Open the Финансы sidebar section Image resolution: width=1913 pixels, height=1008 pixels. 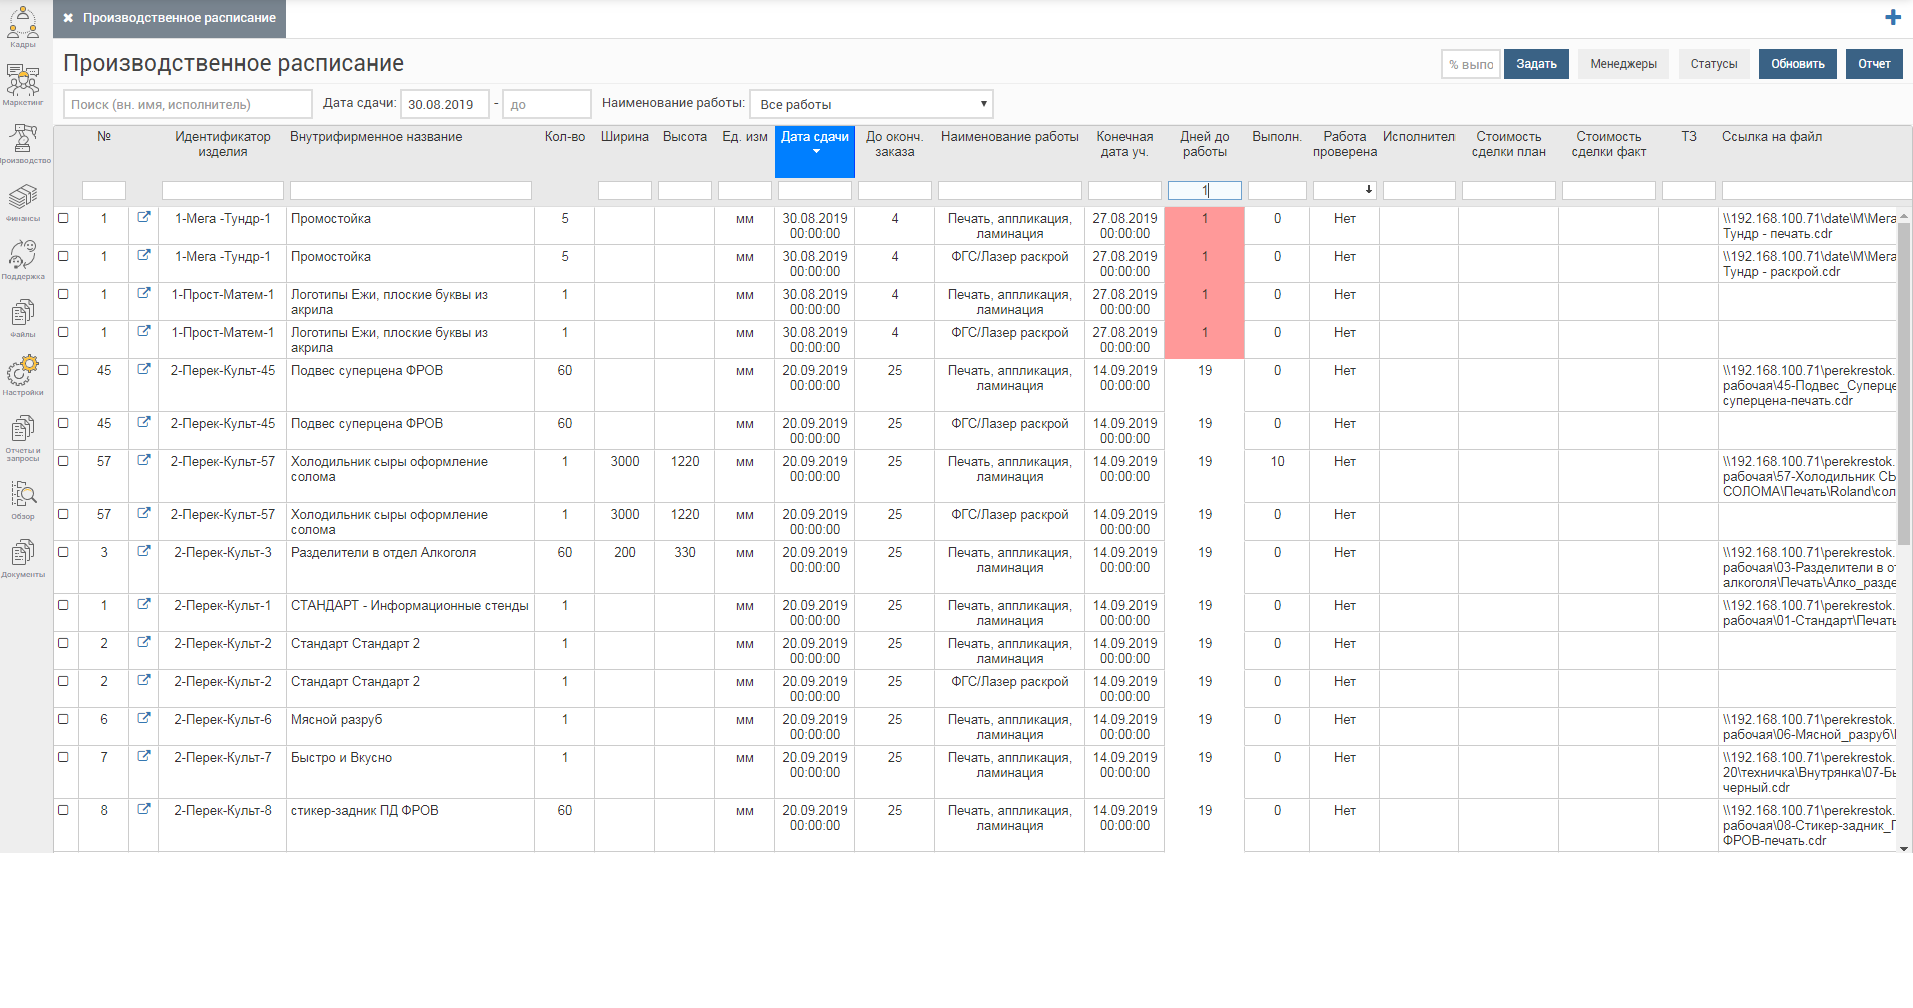[23, 200]
